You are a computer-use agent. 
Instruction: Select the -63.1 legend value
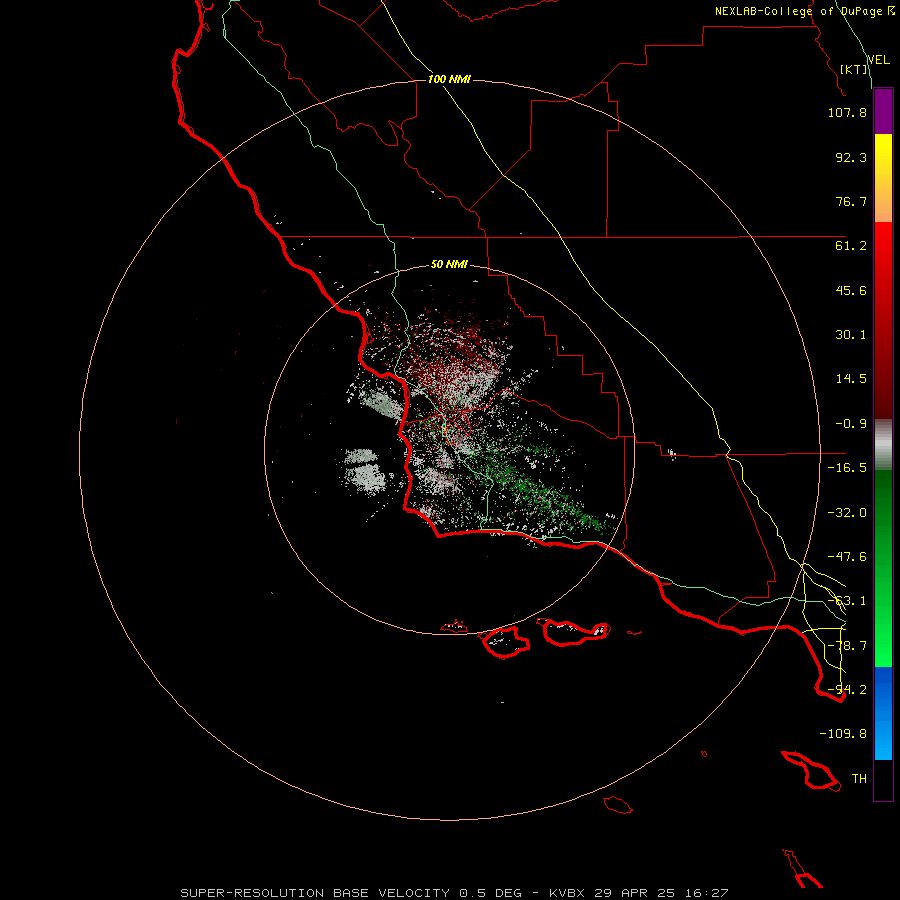coord(847,601)
